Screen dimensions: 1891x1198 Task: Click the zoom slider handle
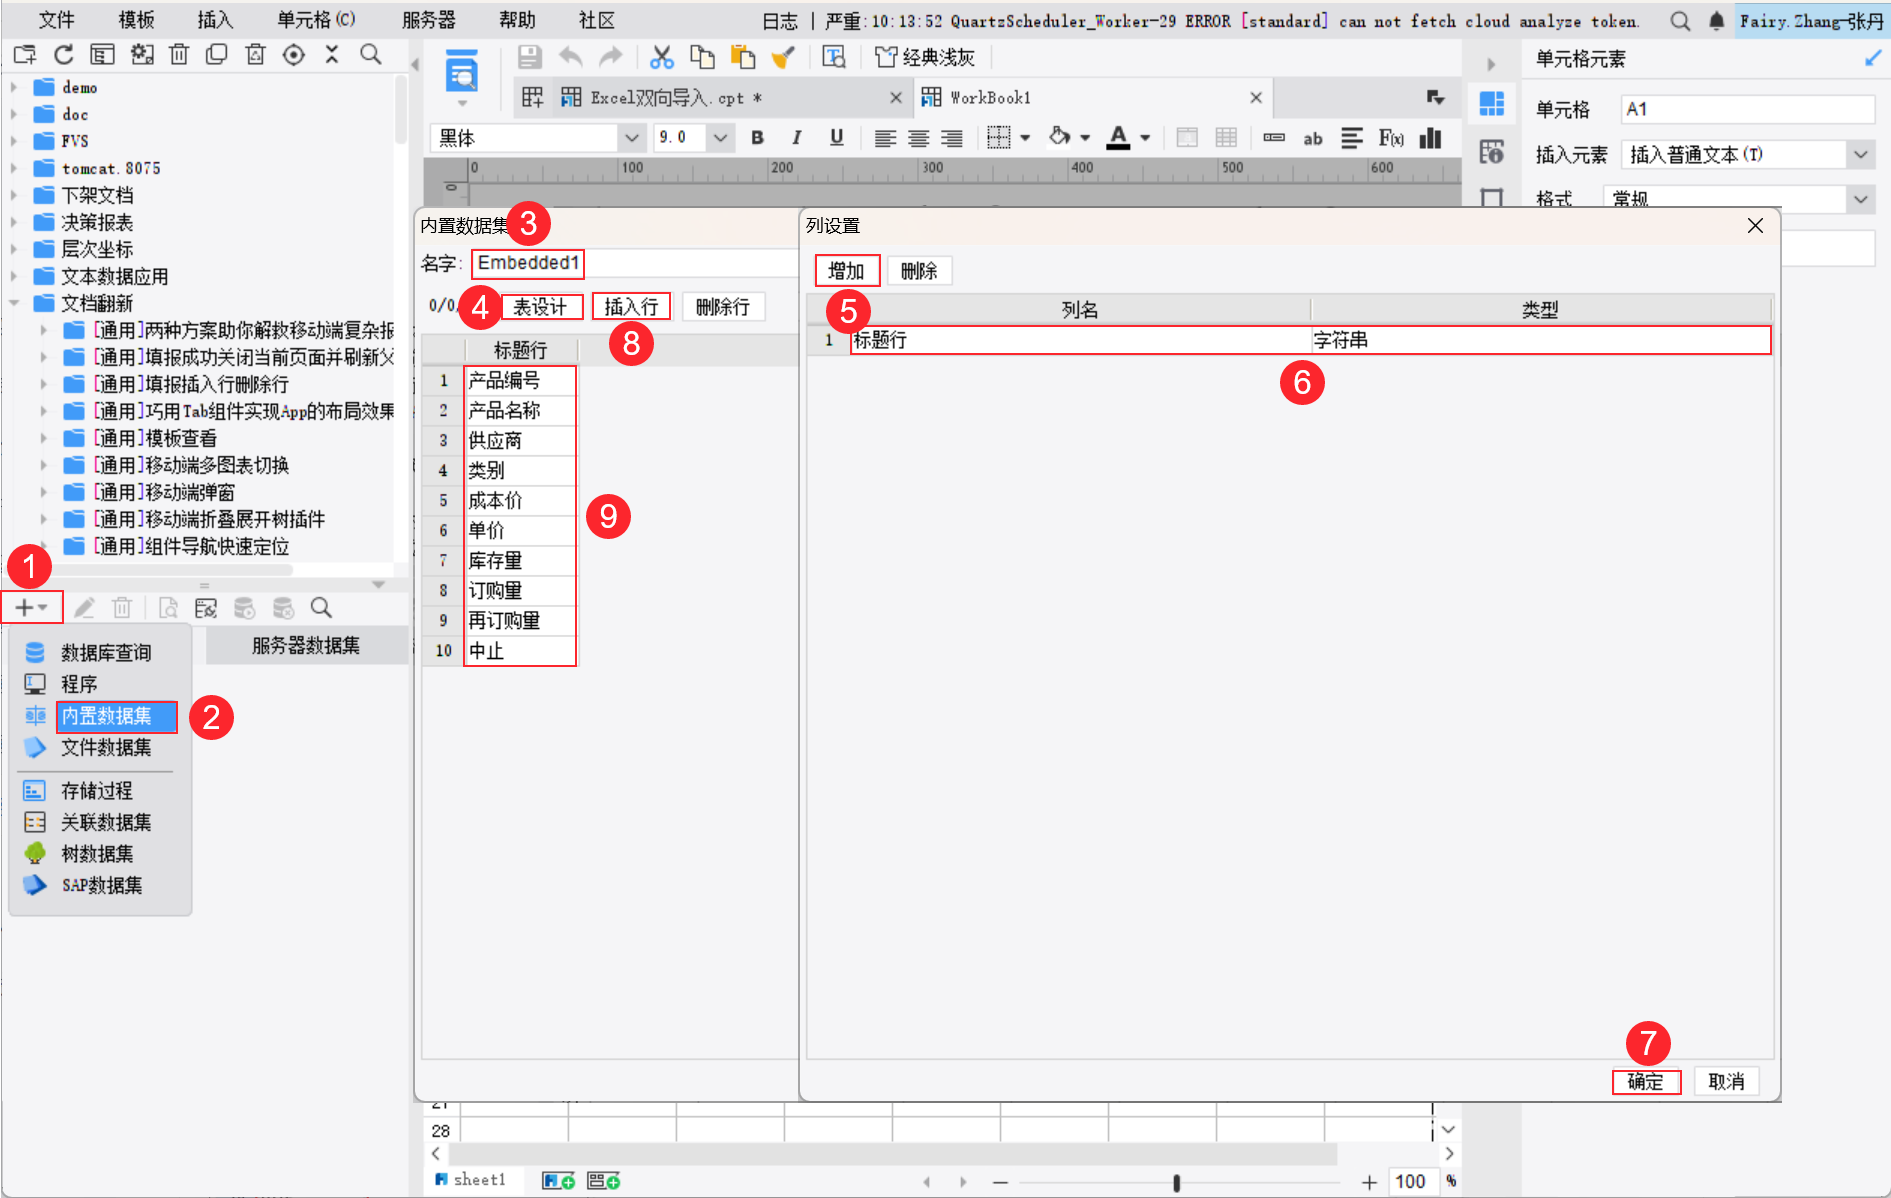1176,1183
